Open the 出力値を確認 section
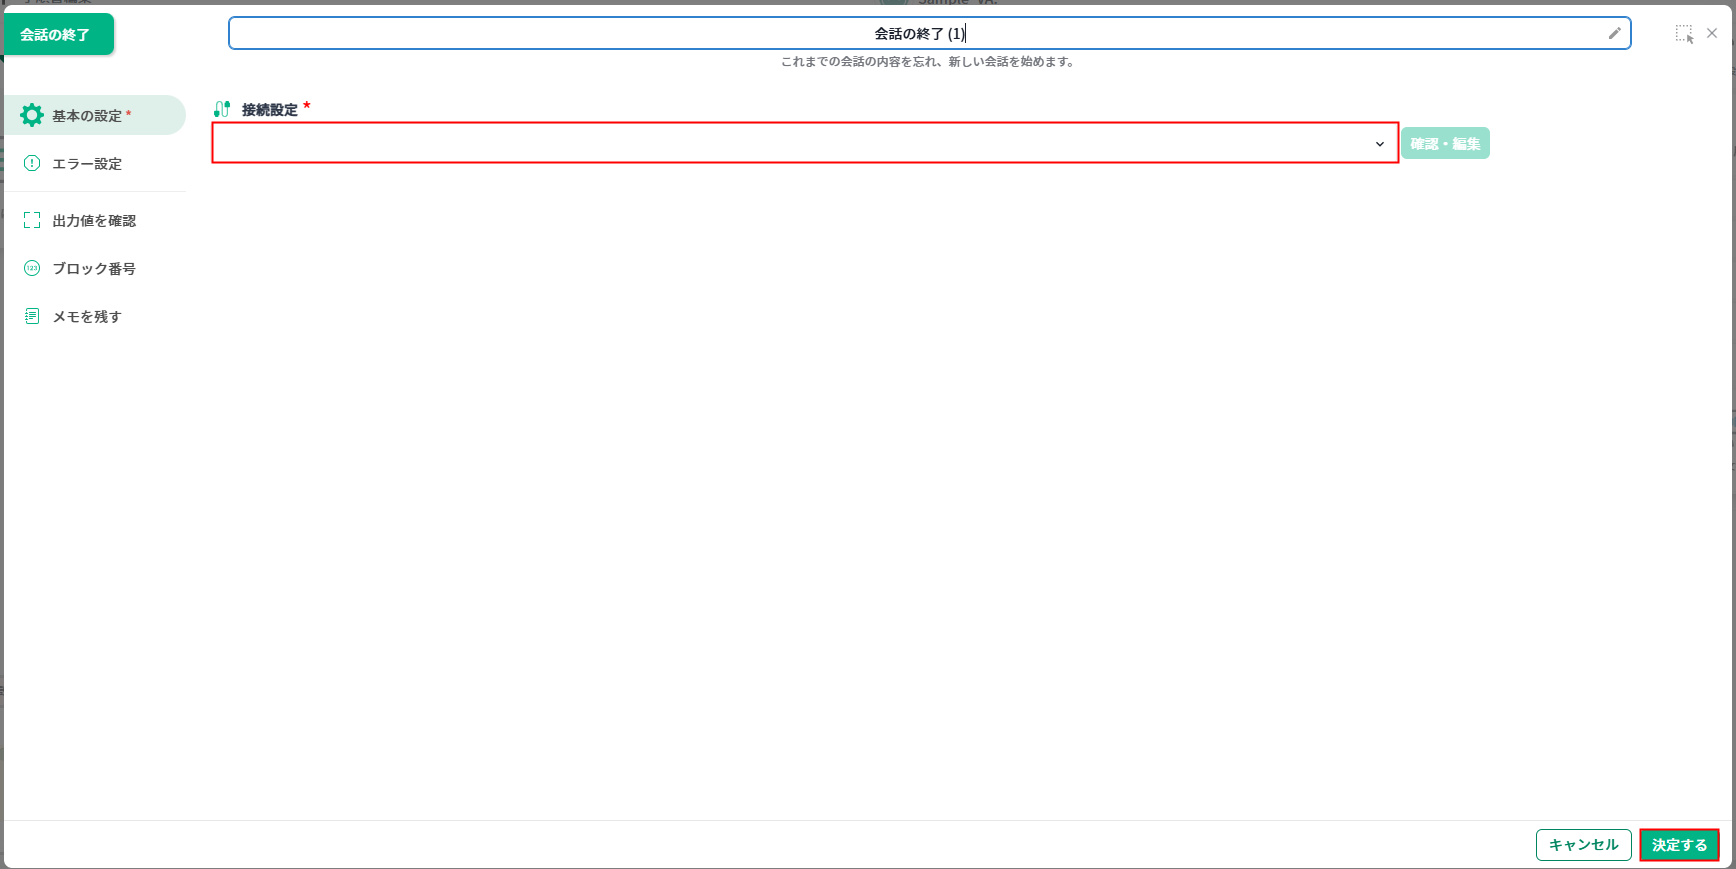This screenshot has width=1736, height=869. (x=96, y=220)
